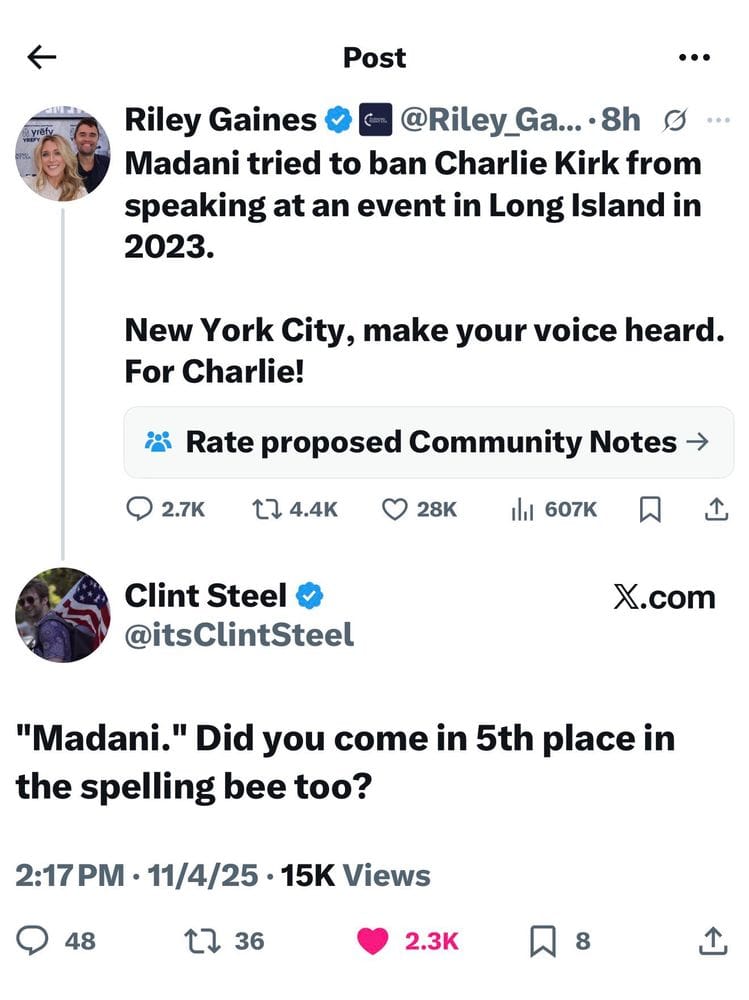The image size is (749, 1000).
Task: Like the post with 28K likes
Action: click(394, 509)
